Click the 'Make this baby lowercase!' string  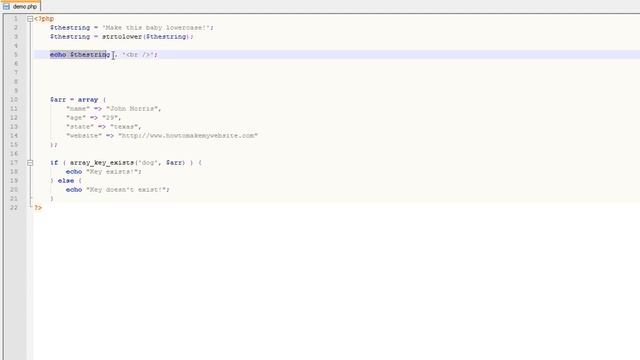(156, 28)
